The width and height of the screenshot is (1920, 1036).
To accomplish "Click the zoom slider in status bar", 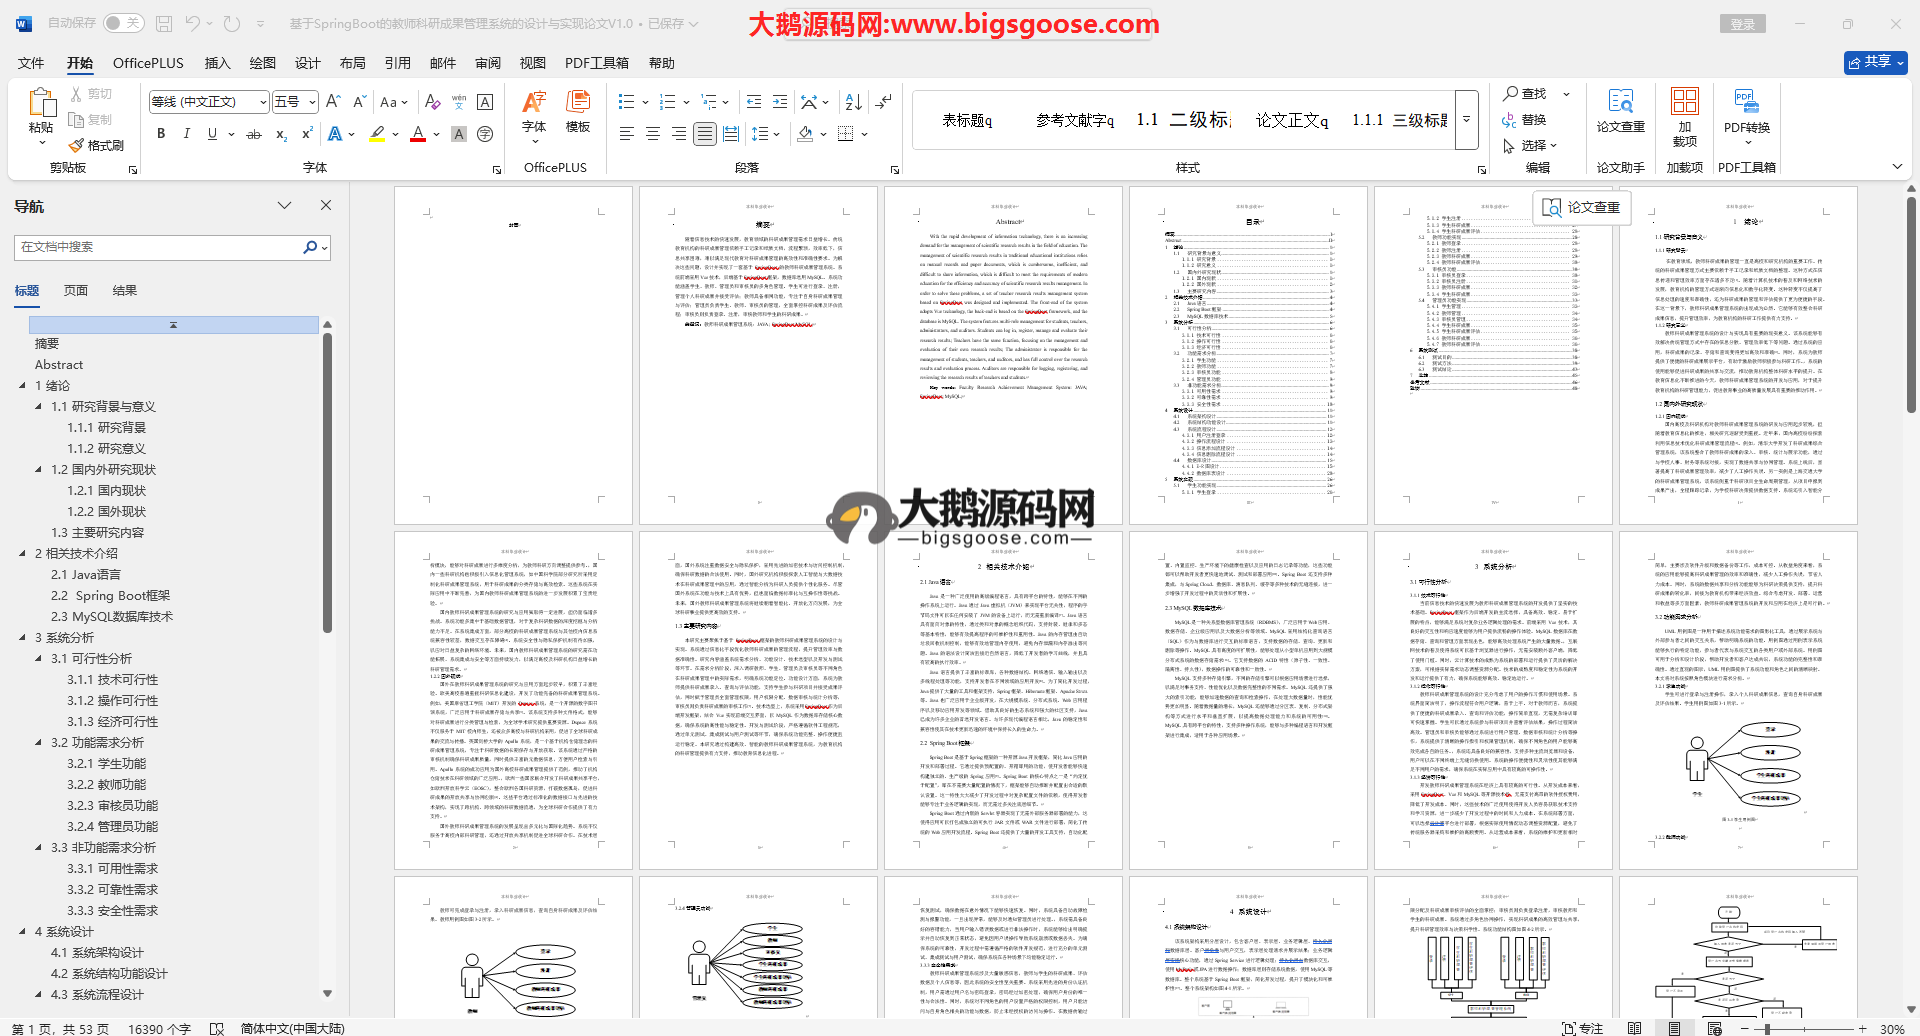I will 1767,1029.
